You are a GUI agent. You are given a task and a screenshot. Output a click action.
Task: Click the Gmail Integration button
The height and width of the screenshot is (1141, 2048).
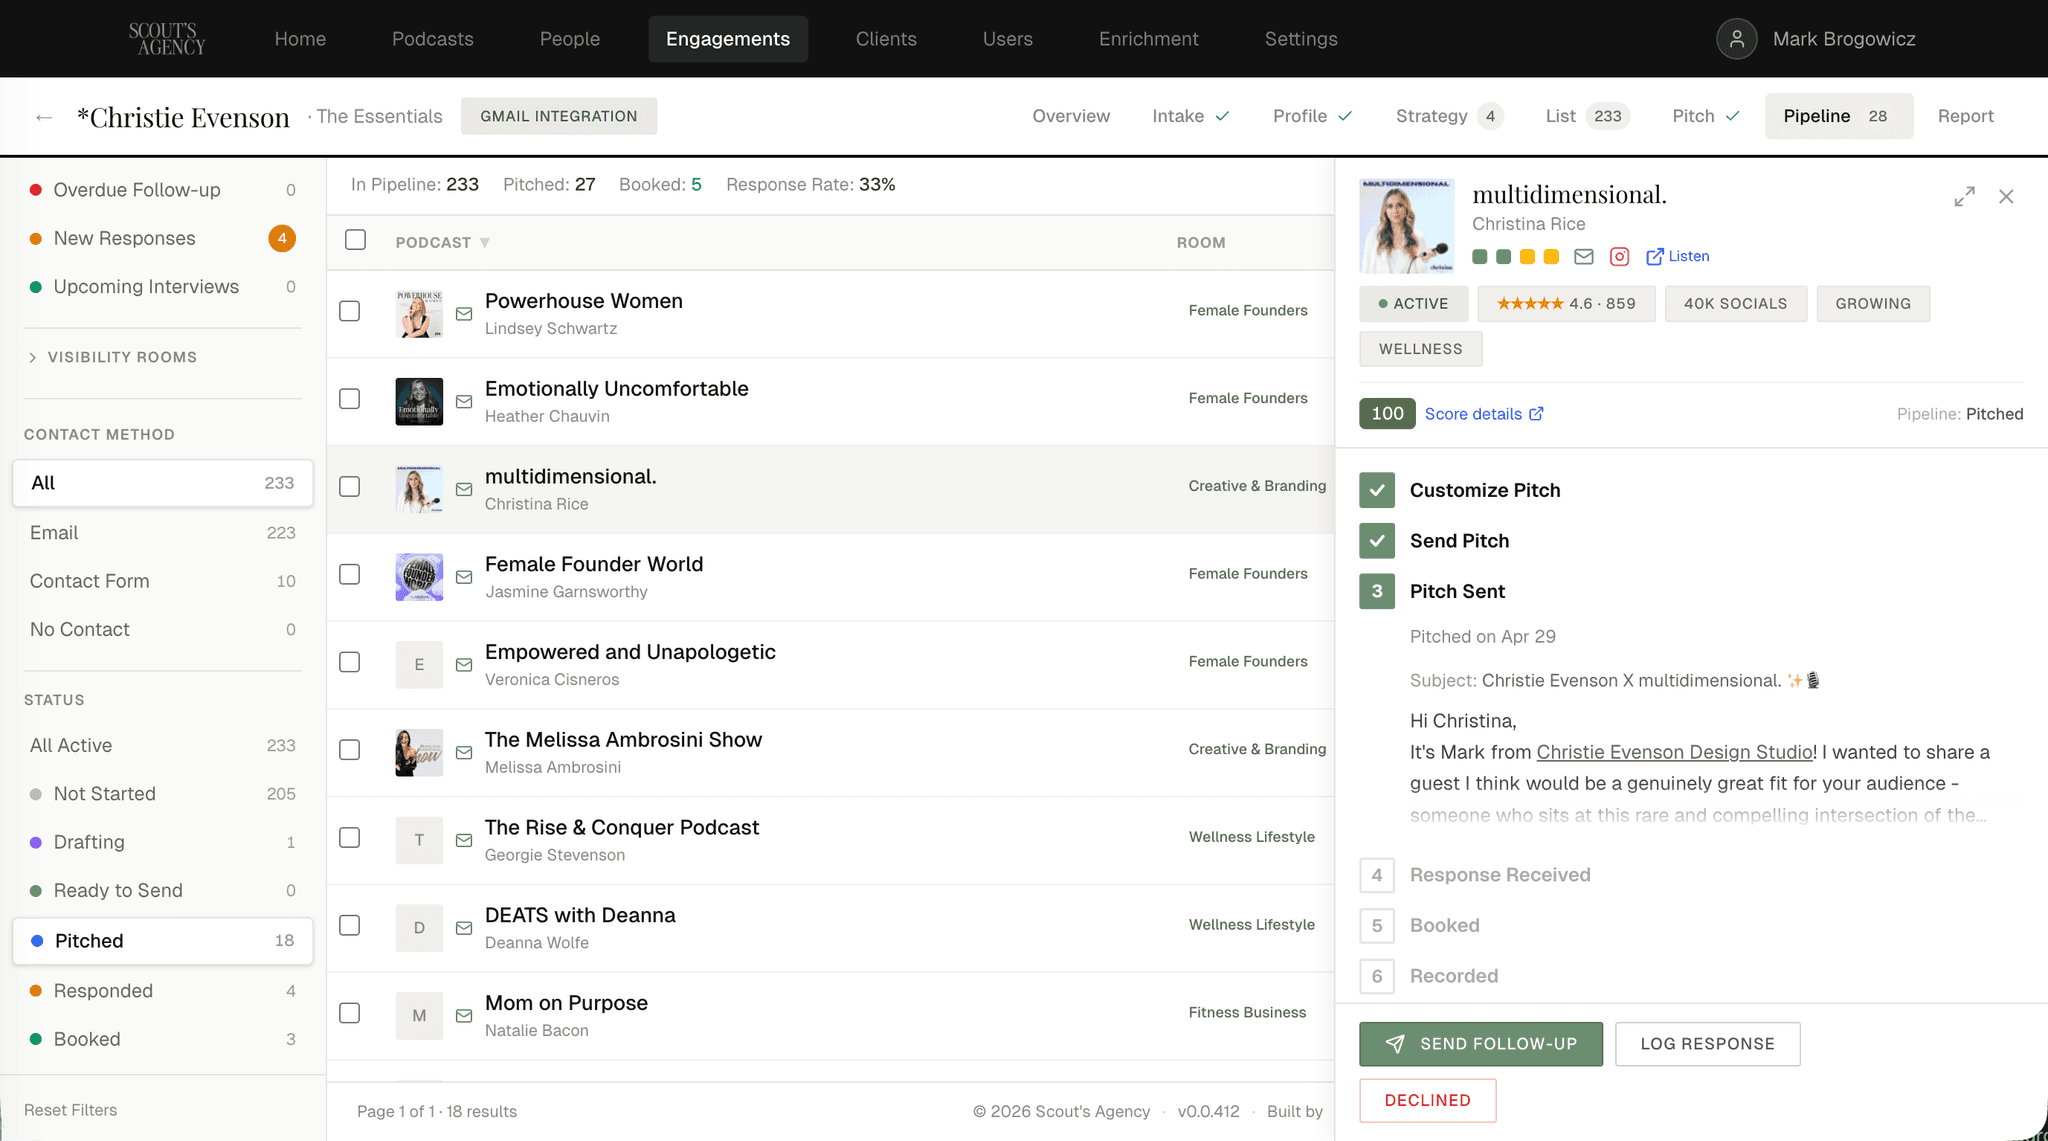(559, 116)
